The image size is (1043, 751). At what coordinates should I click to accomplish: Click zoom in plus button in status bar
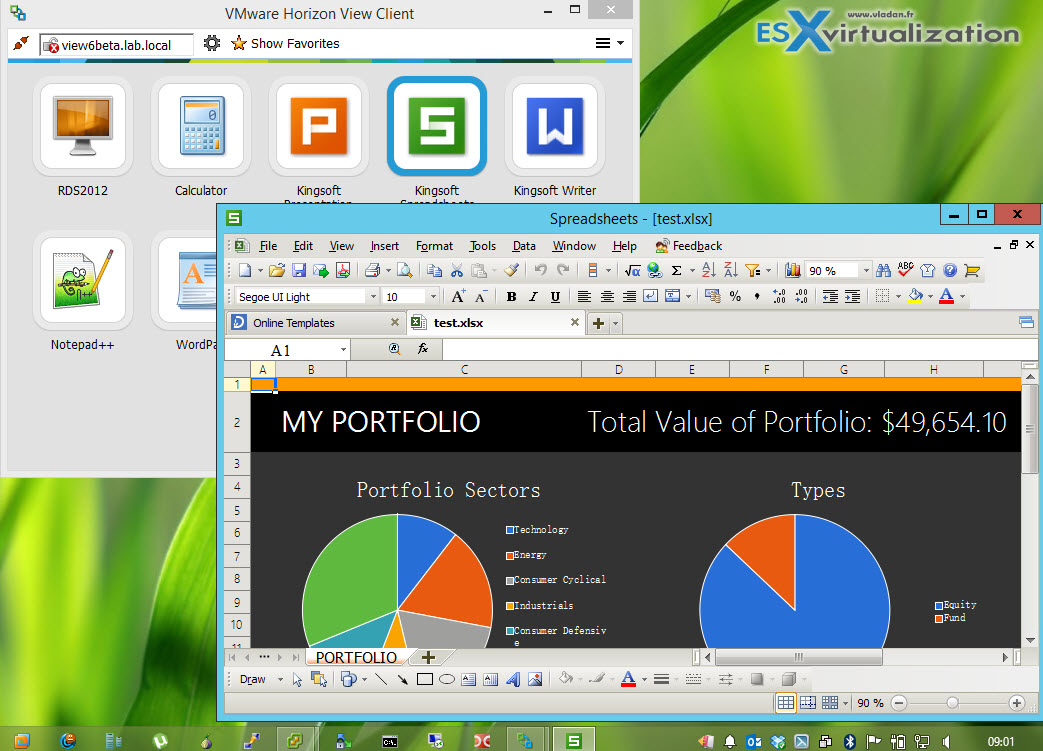(x=1016, y=702)
